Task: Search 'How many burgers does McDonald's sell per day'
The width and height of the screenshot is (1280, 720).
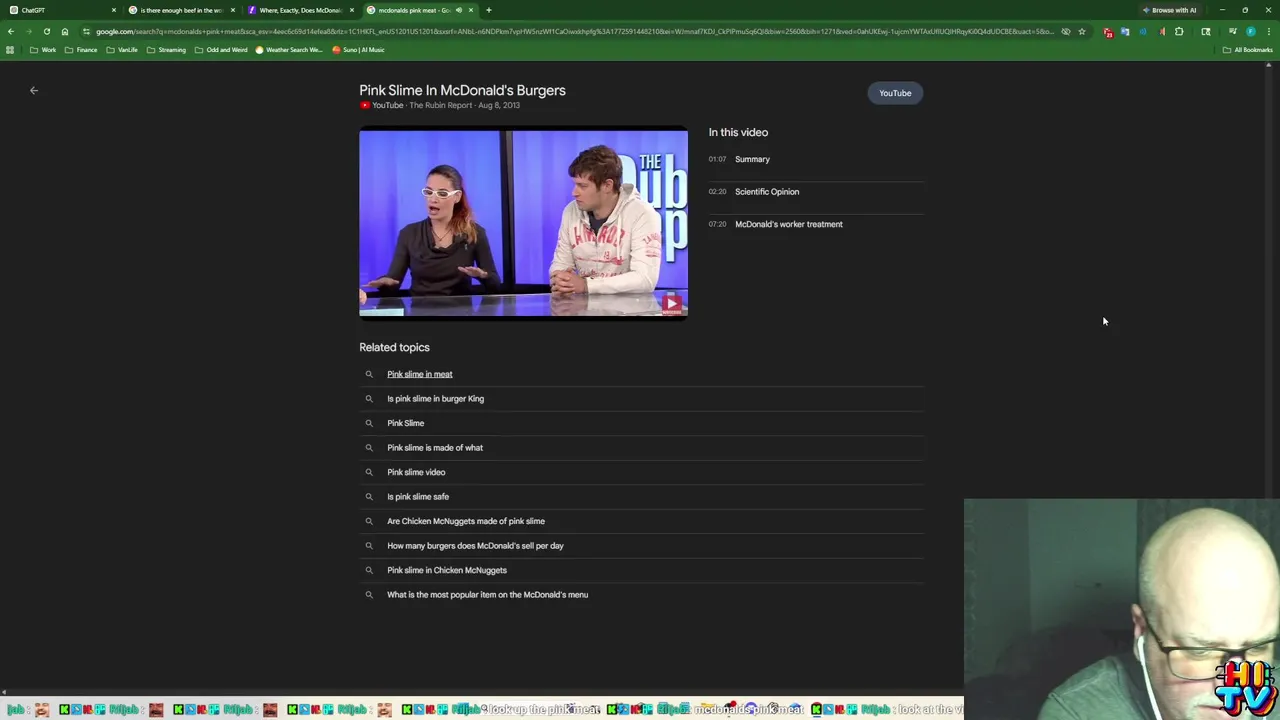Action: click(x=475, y=546)
